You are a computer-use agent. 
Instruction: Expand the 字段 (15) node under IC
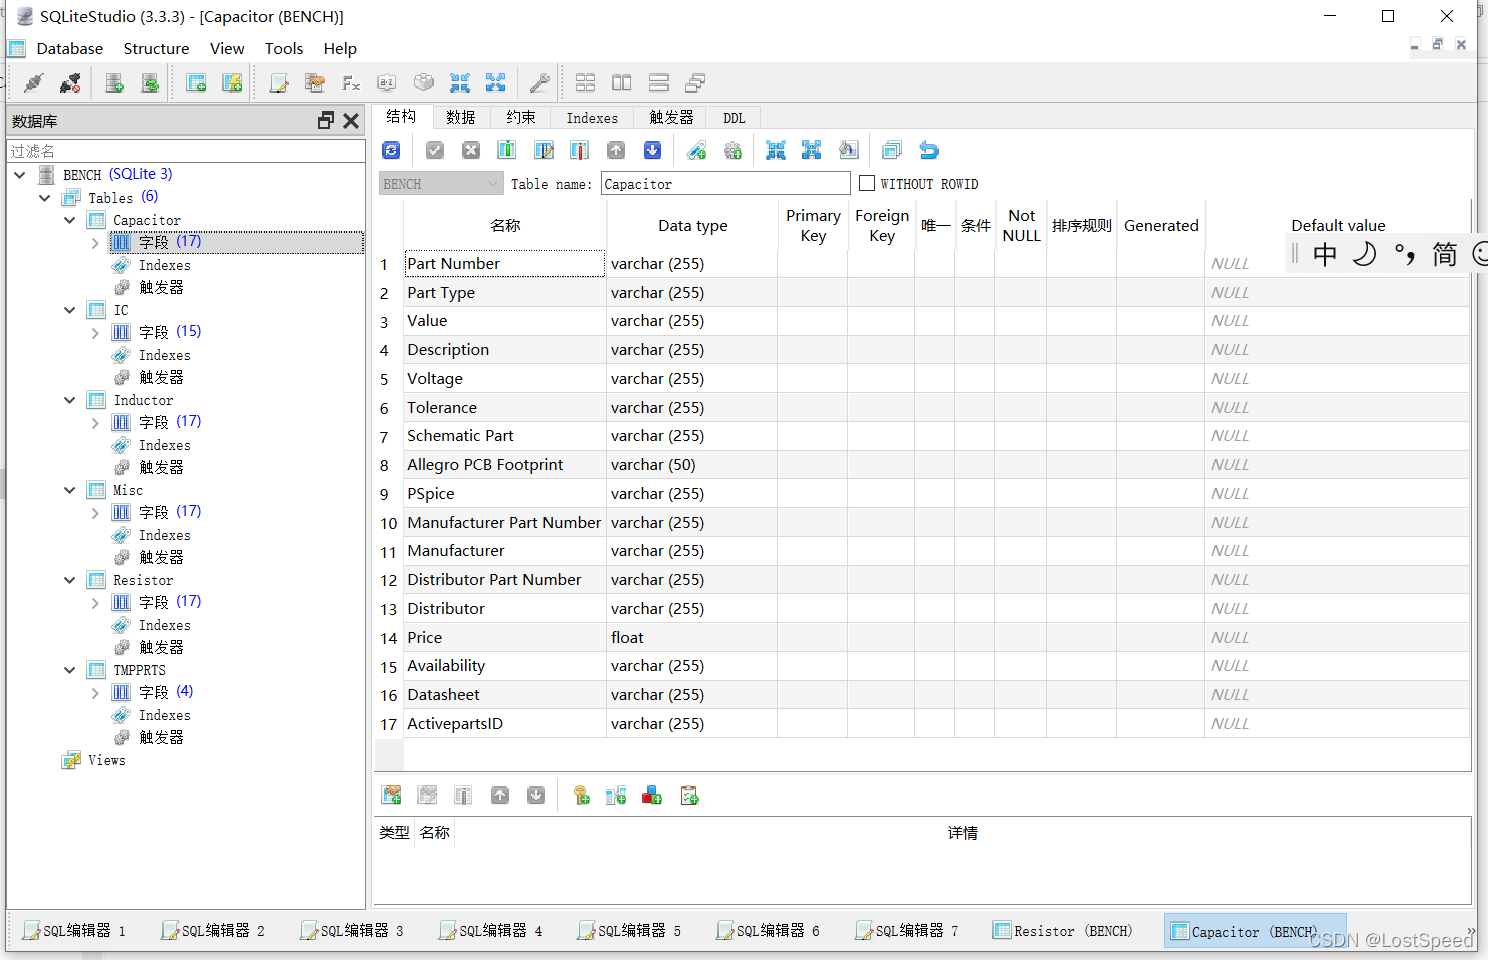coord(95,333)
